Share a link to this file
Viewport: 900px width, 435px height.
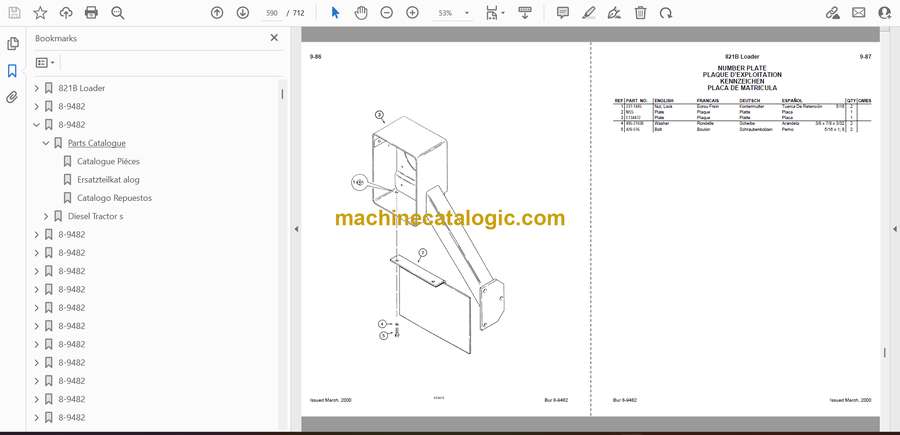832,13
